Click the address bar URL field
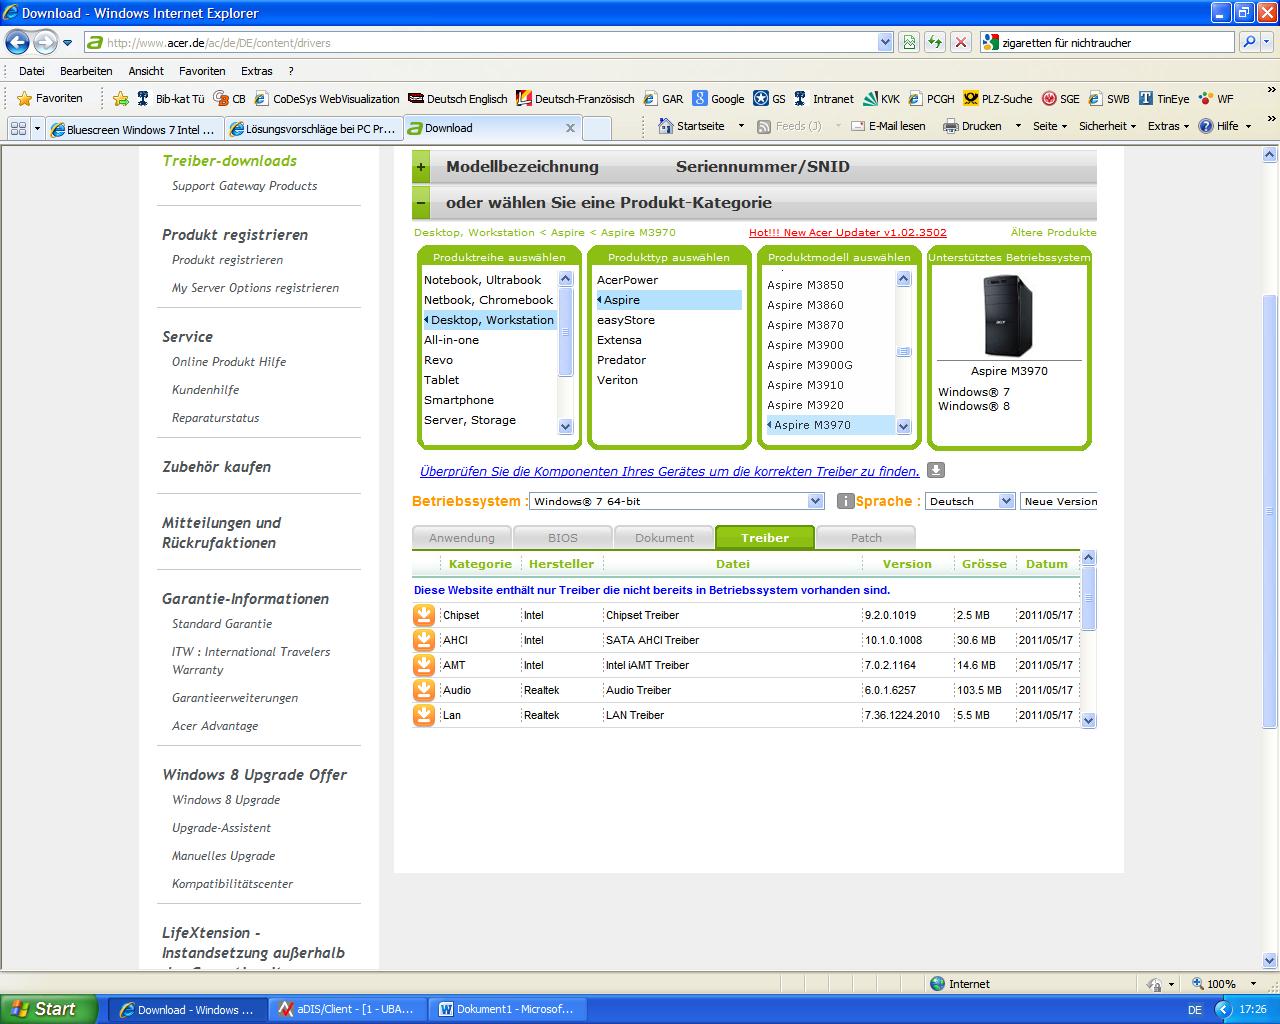Image resolution: width=1280 pixels, height=1024 pixels. click(480, 42)
